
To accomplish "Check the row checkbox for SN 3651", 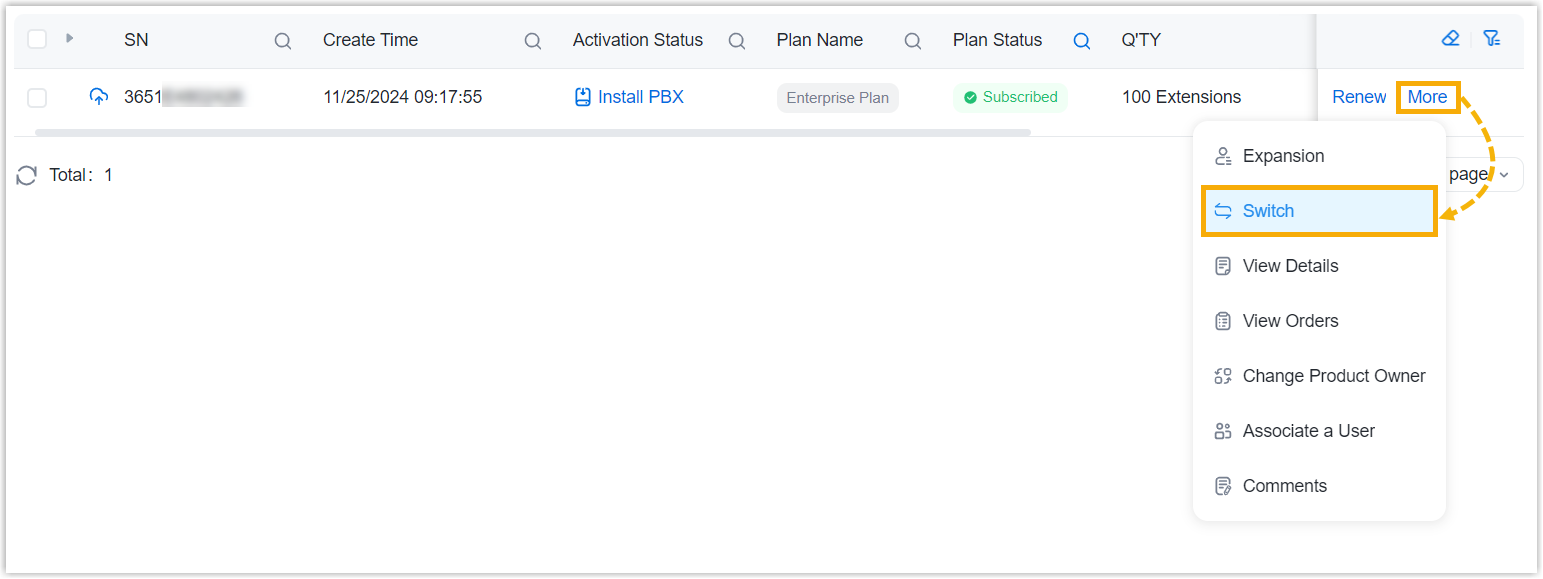I will pyautogui.click(x=37, y=98).
